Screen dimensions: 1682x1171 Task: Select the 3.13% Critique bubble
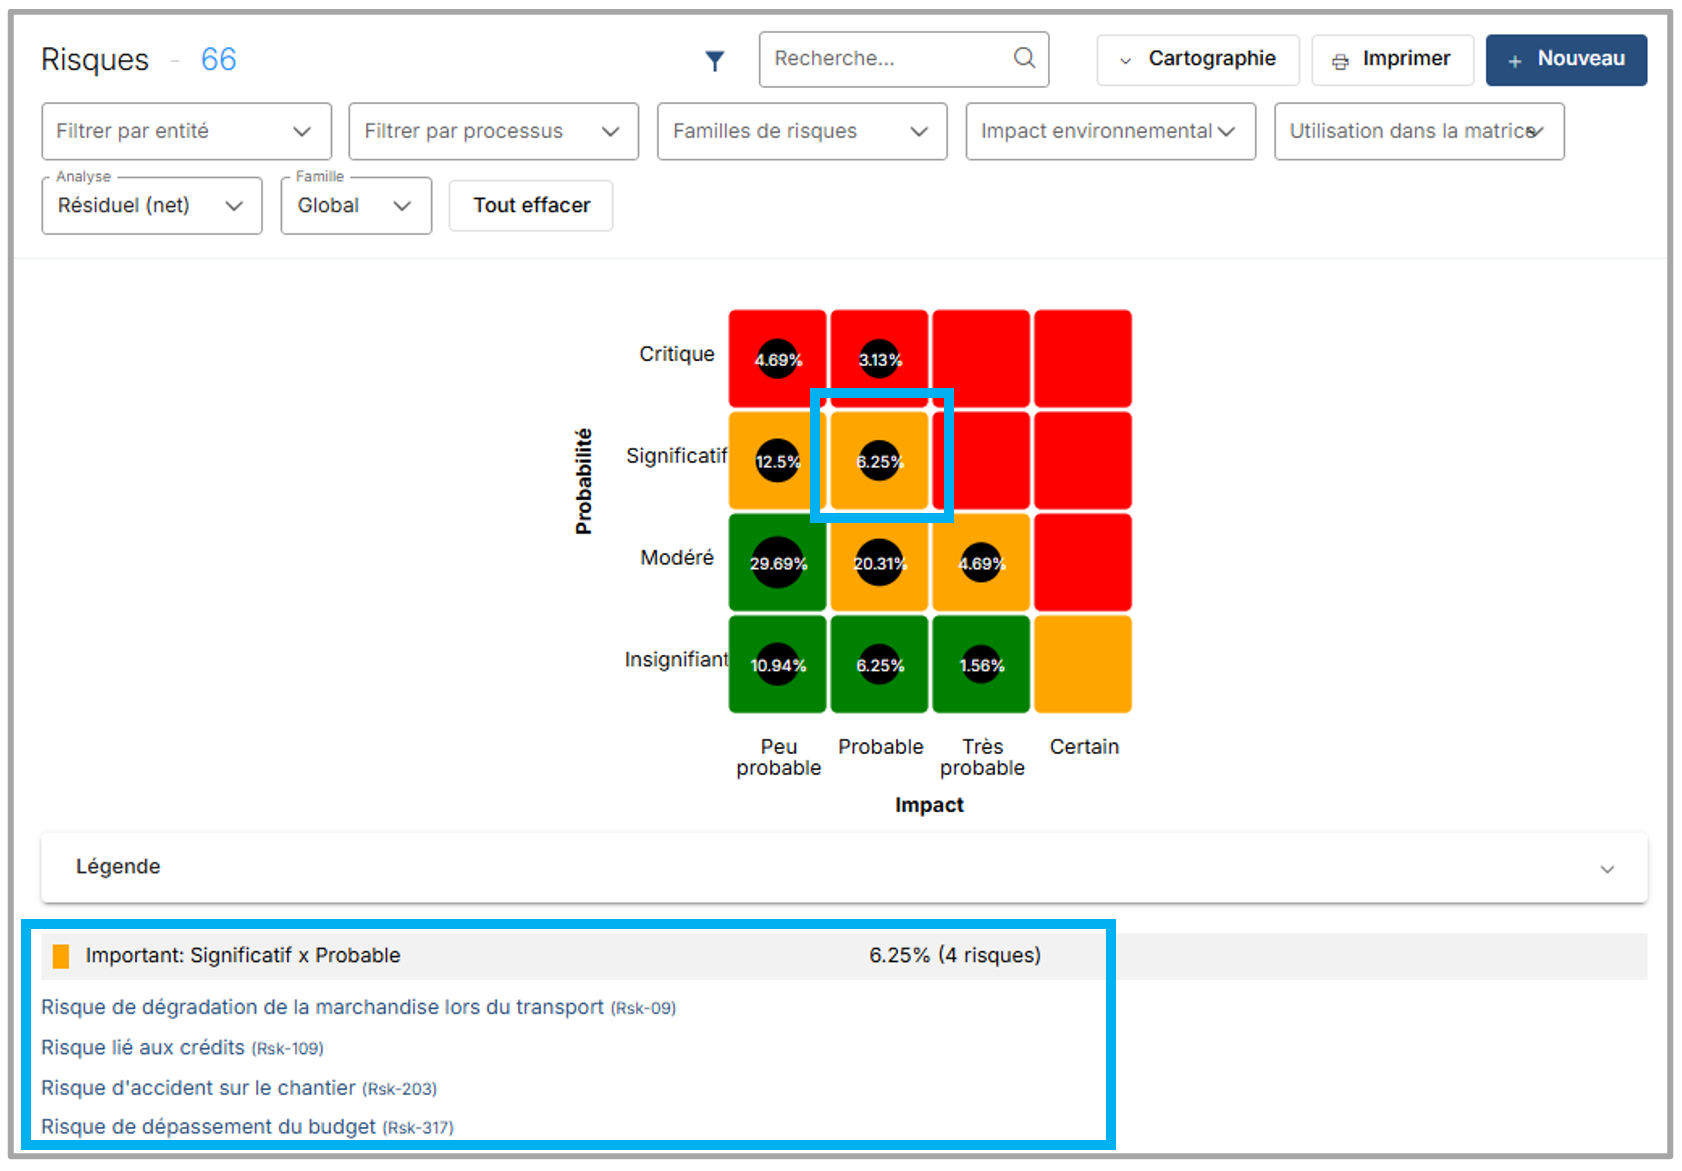(x=879, y=360)
